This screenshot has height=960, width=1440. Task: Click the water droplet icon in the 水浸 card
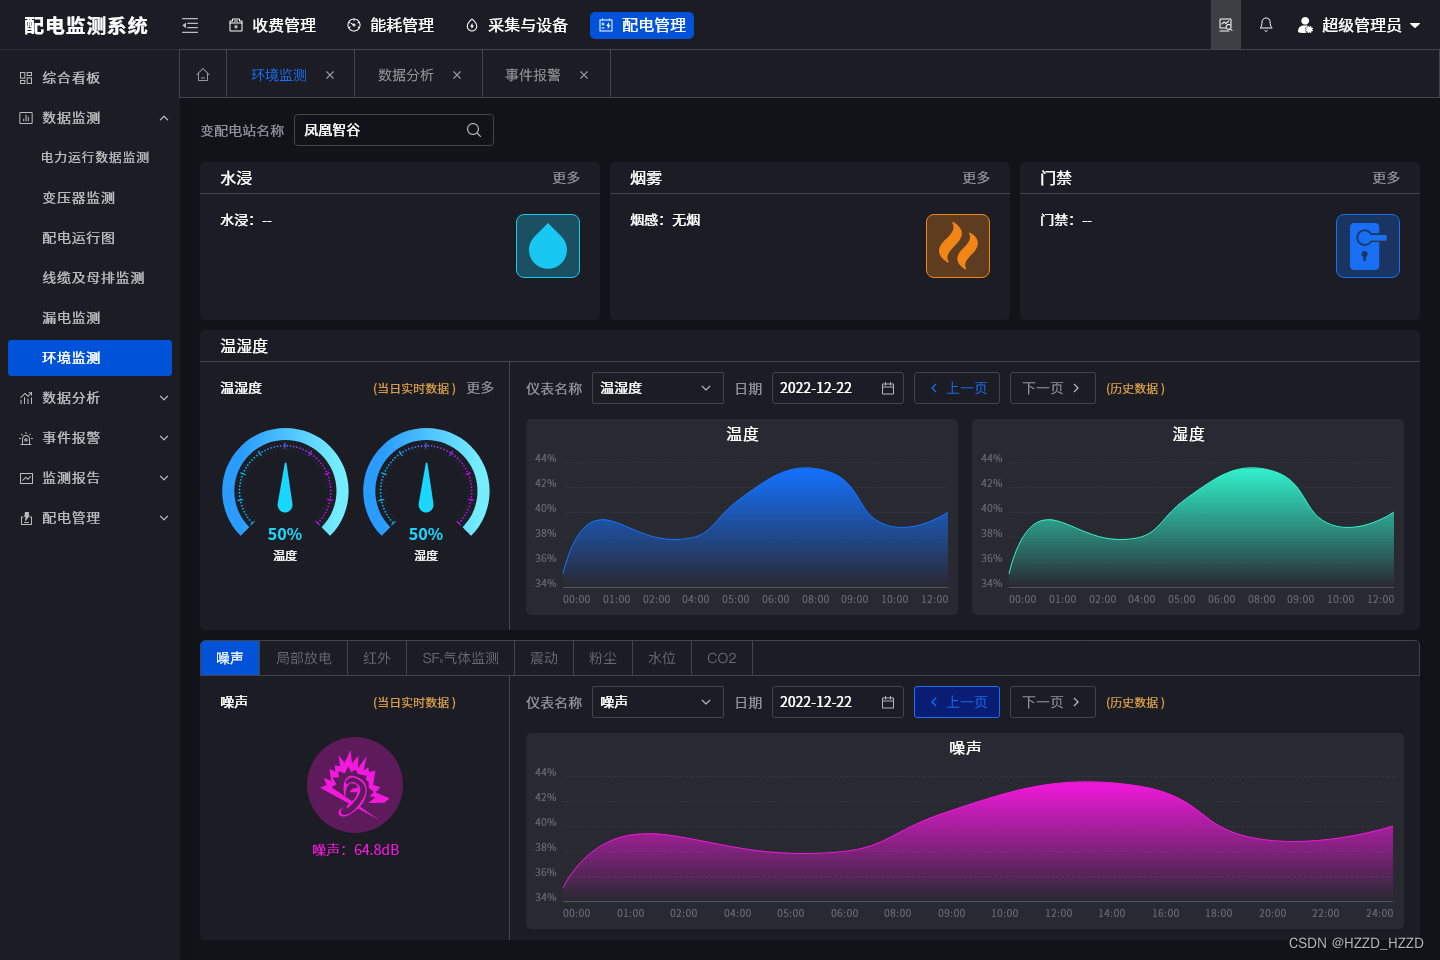pos(548,246)
